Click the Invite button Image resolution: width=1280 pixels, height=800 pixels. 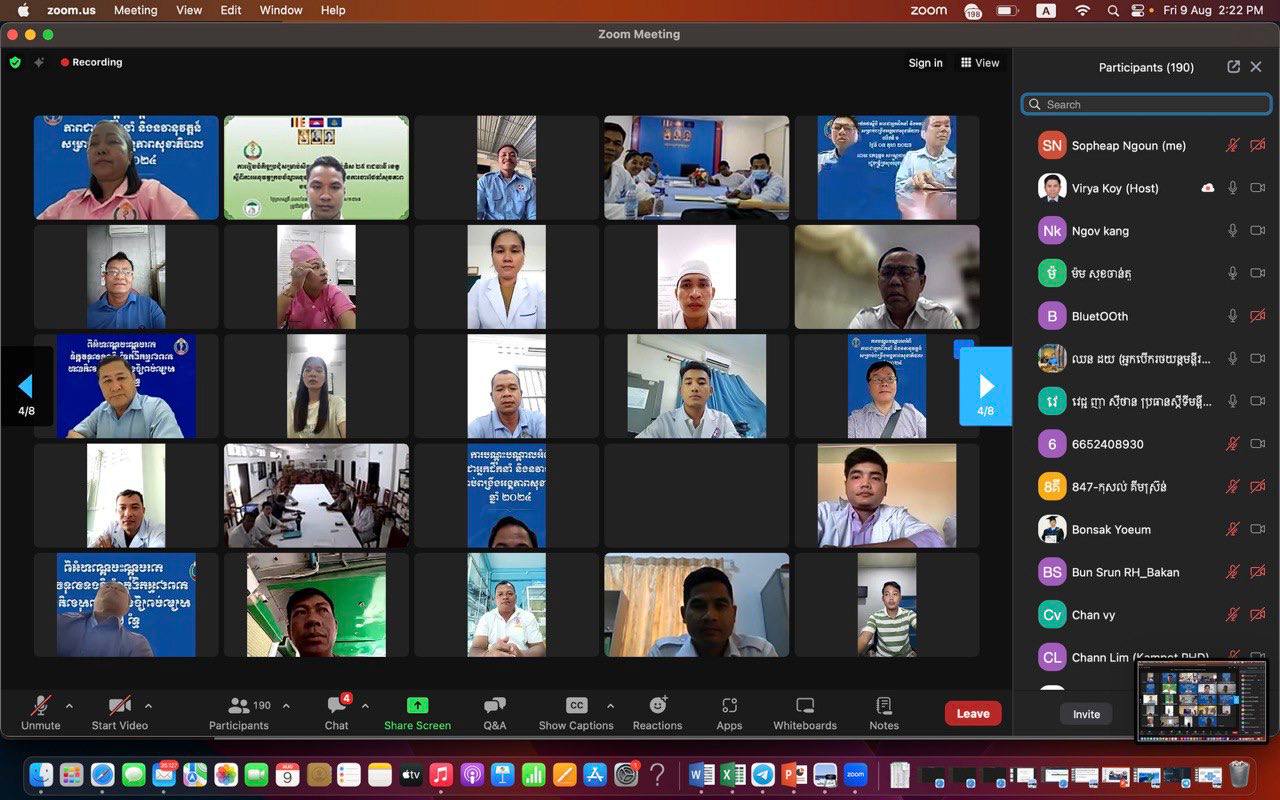coord(1087,714)
